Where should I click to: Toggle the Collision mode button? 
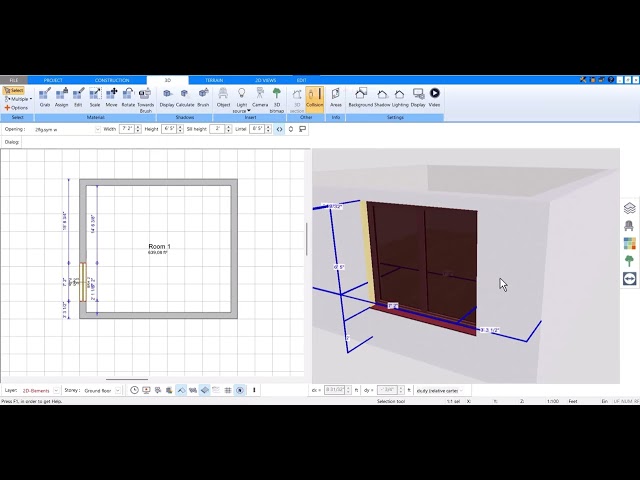[314, 98]
